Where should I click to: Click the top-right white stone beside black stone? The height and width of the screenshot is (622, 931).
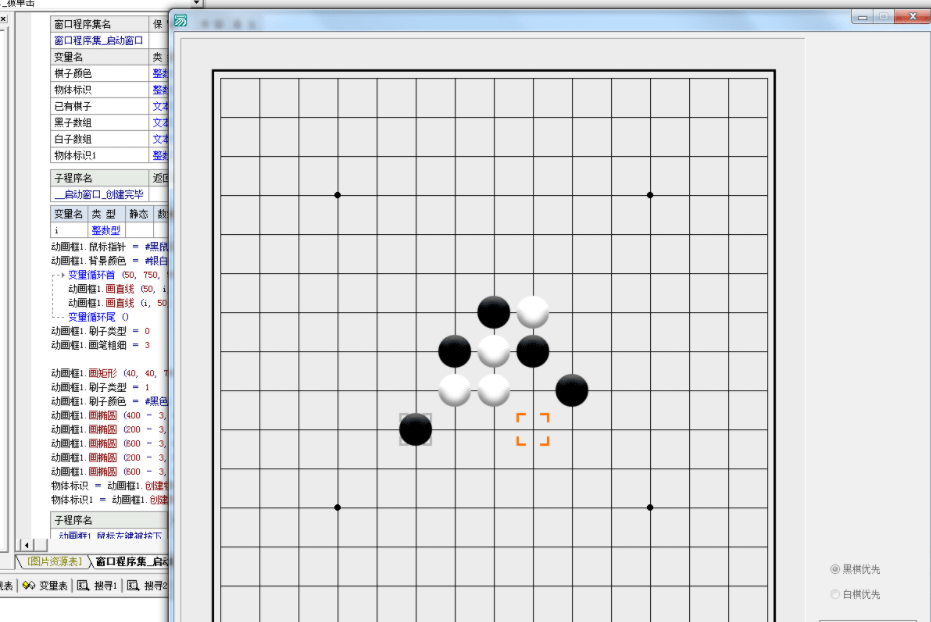click(x=532, y=312)
